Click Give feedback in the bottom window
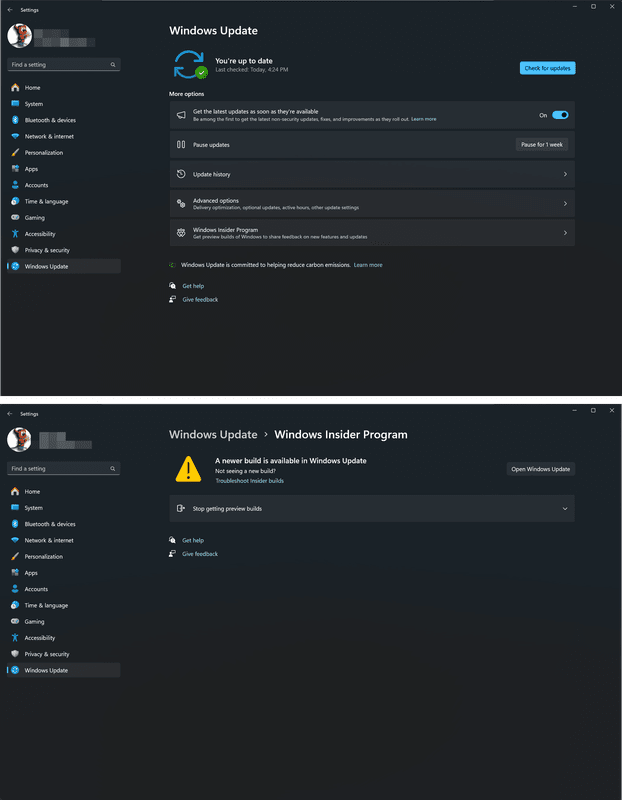The image size is (622, 800). click(200, 554)
